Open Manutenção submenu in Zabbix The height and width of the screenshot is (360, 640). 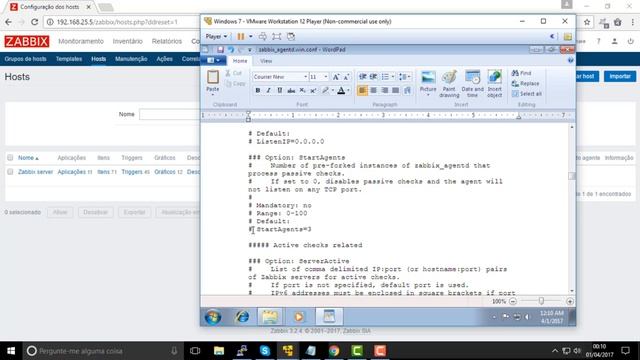point(131,59)
